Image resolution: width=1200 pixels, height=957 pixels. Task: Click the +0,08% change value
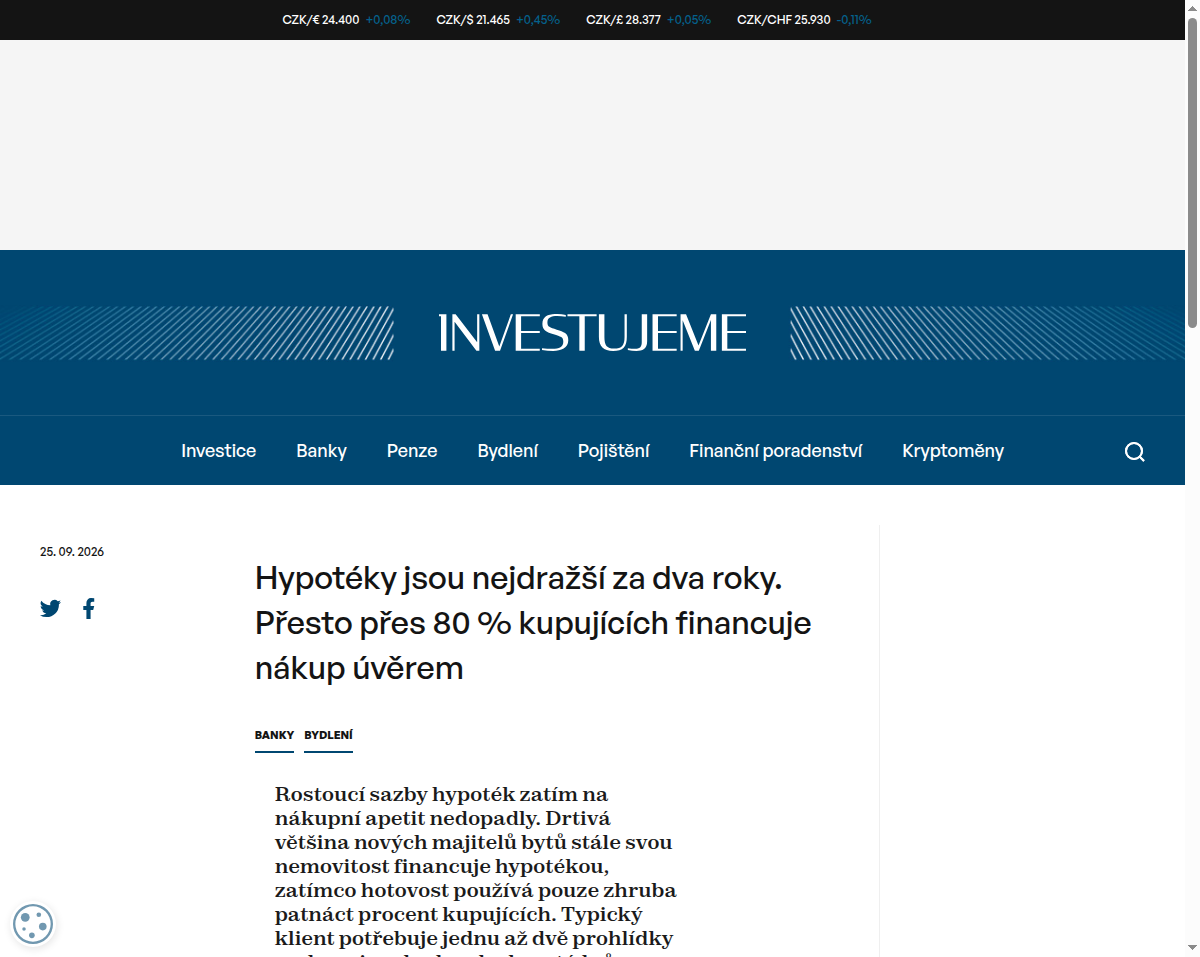coord(388,19)
